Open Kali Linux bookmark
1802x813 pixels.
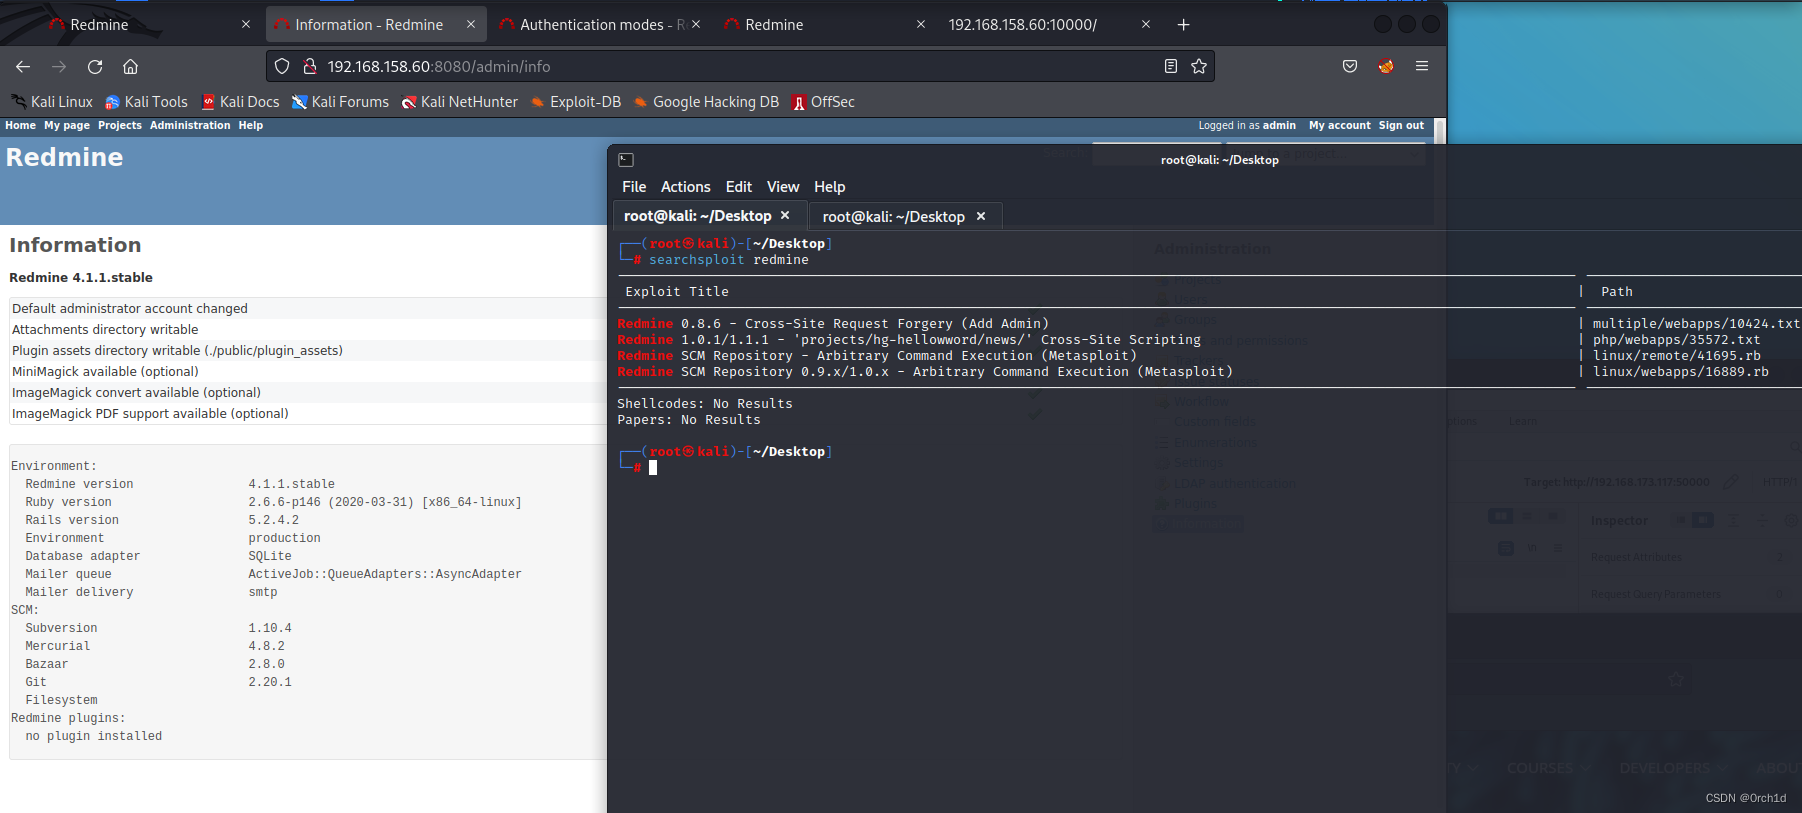pos(52,102)
